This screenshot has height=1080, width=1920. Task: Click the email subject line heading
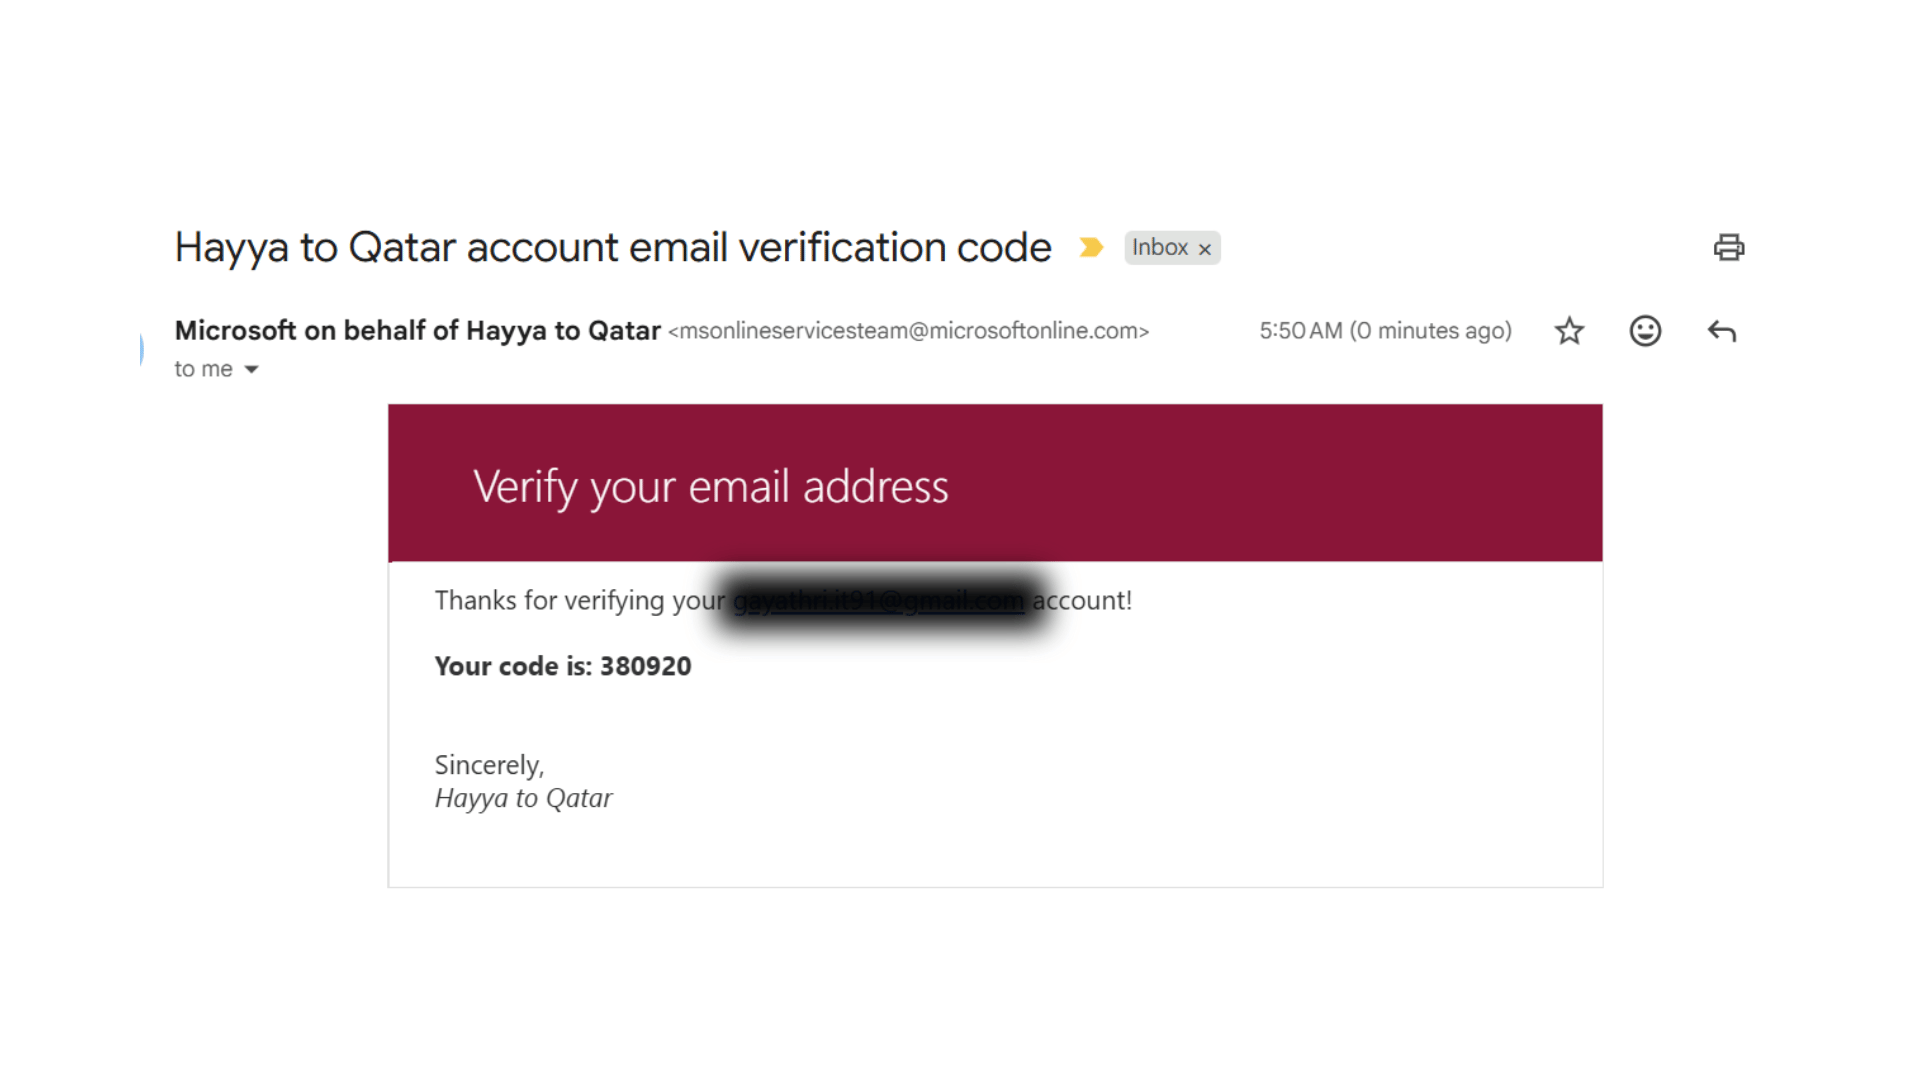[612, 247]
